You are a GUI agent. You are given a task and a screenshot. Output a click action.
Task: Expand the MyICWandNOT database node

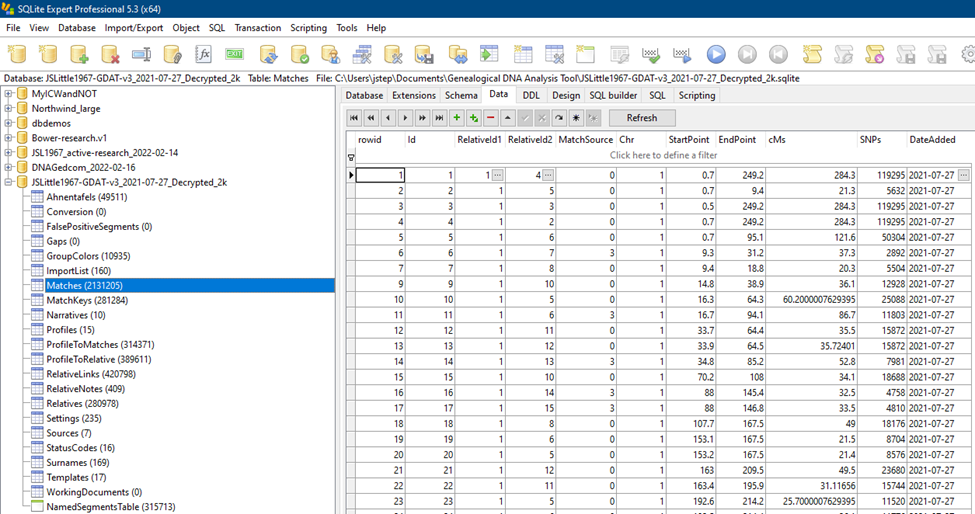10,94
